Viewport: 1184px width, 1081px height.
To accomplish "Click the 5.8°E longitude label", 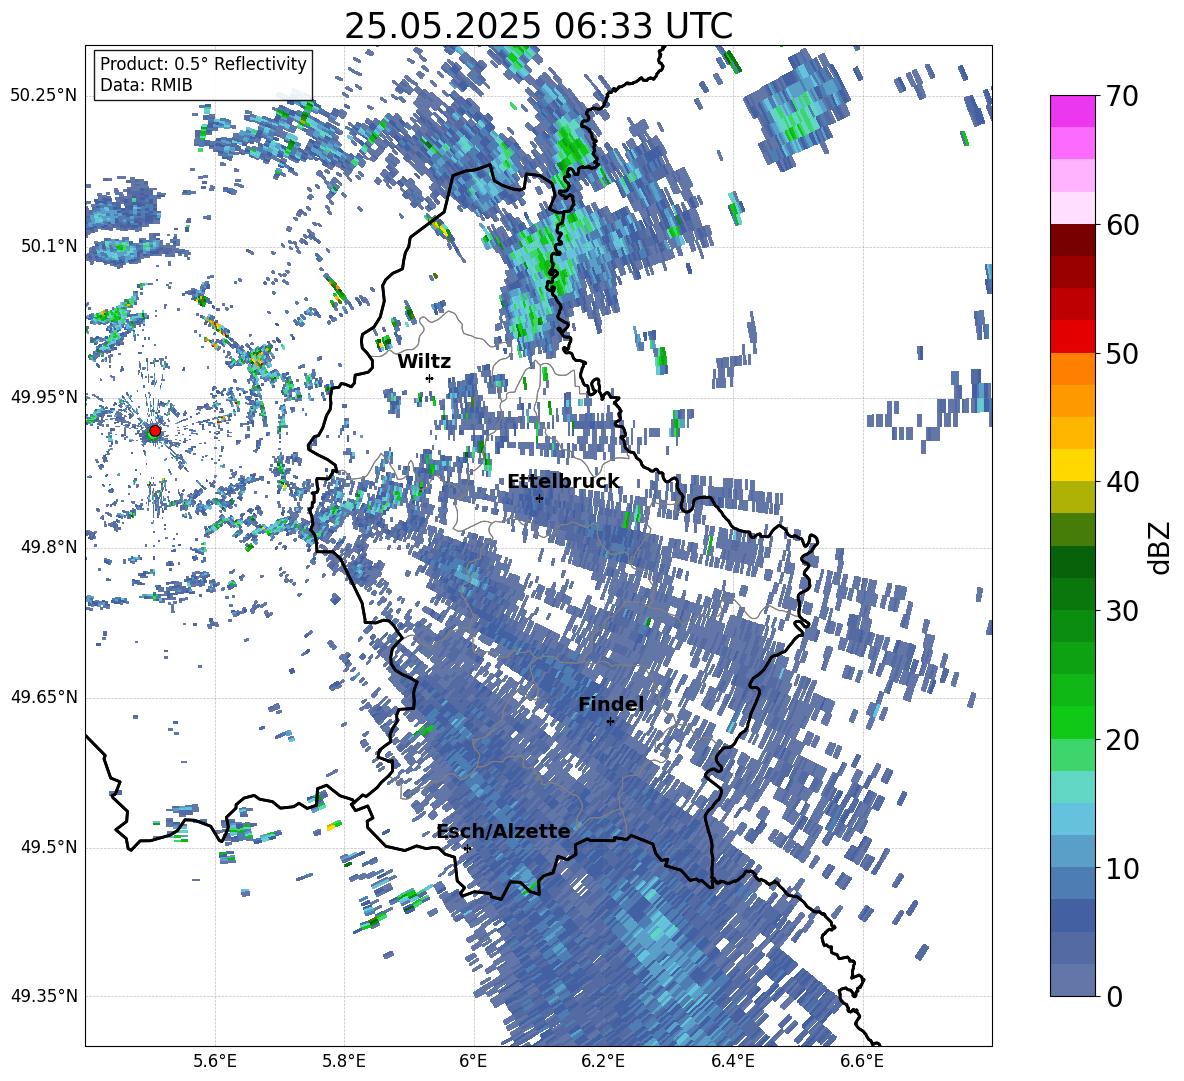I will [344, 1061].
